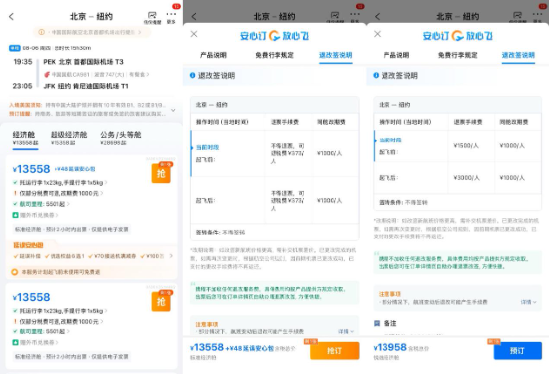The height and width of the screenshot is (375, 550).
Task: Switch to 免费行李规定 tab in right popup
Action: (x=457, y=55)
